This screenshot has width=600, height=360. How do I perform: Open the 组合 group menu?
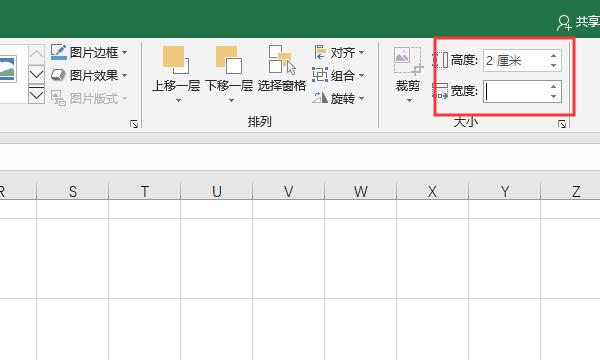339,75
